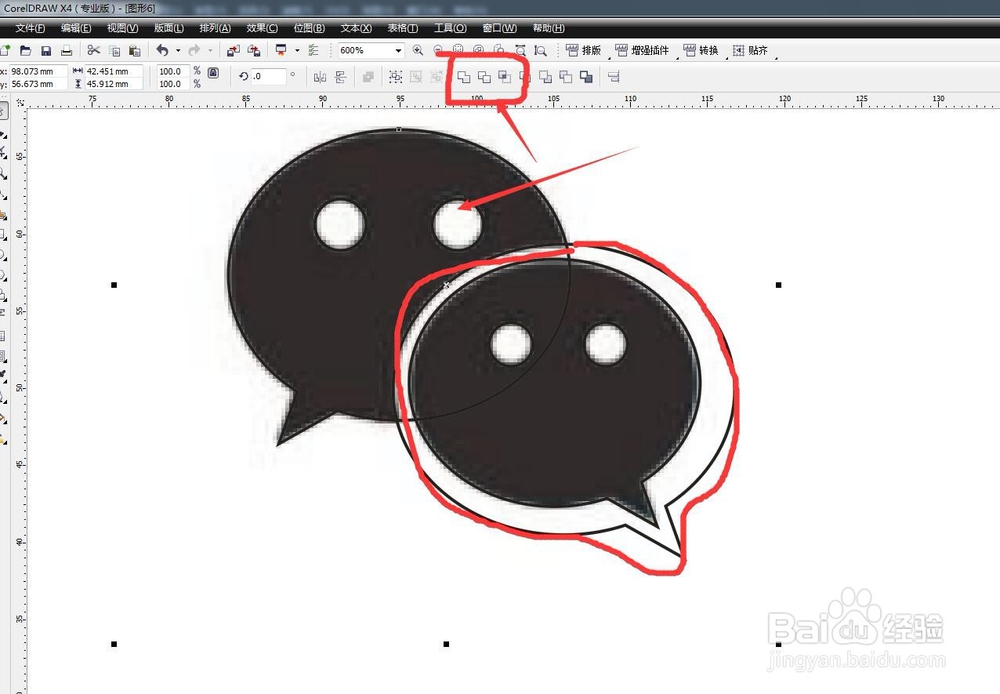The width and height of the screenshot is (1000, 694).
Task: Click the Application launcher icon
Action: click(281, 50)
